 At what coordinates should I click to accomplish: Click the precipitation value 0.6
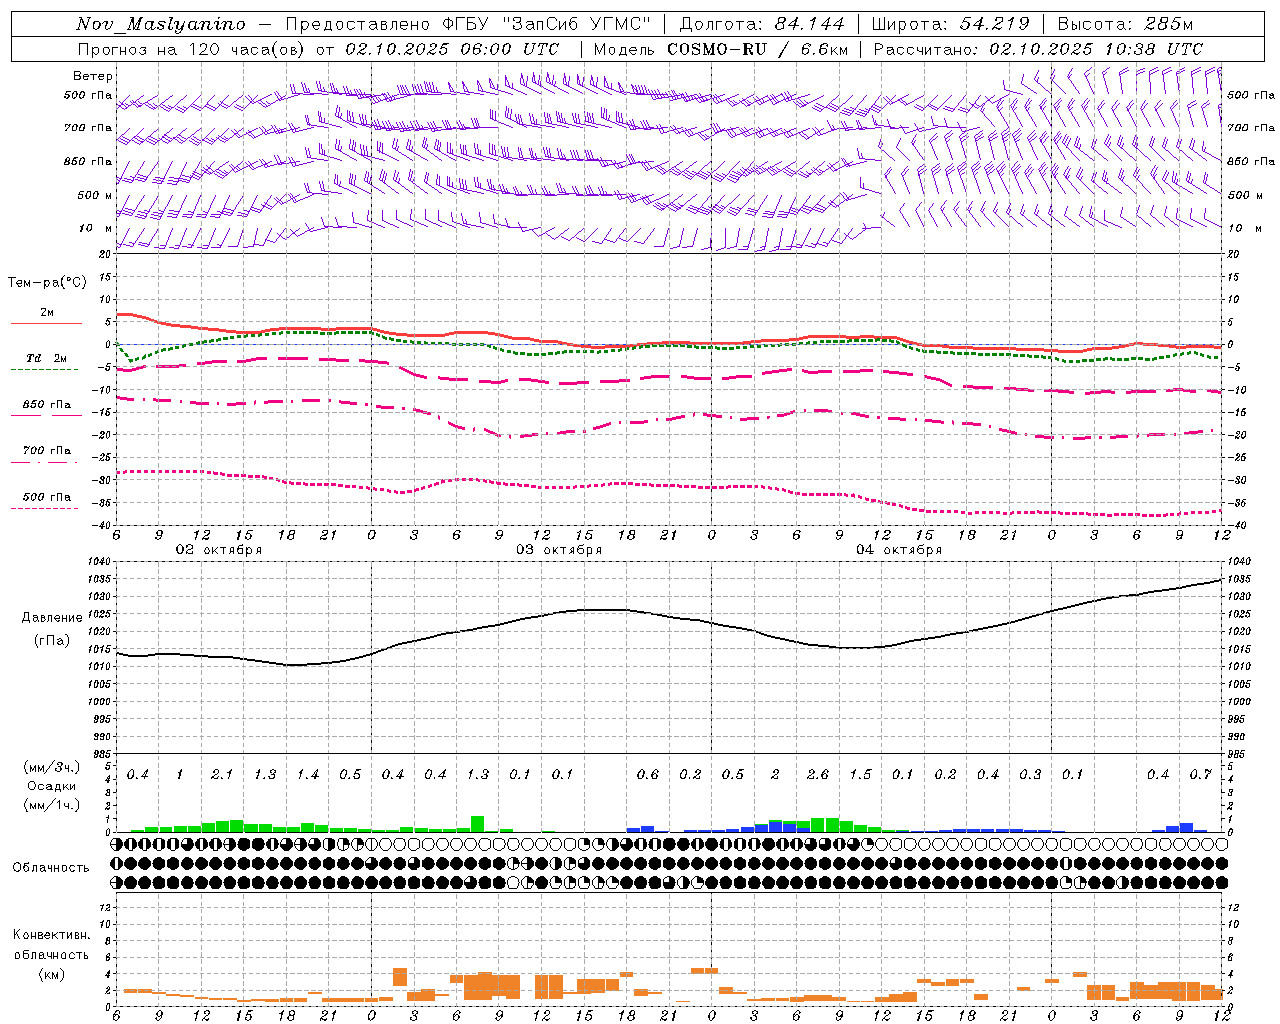tap(647, 775)
